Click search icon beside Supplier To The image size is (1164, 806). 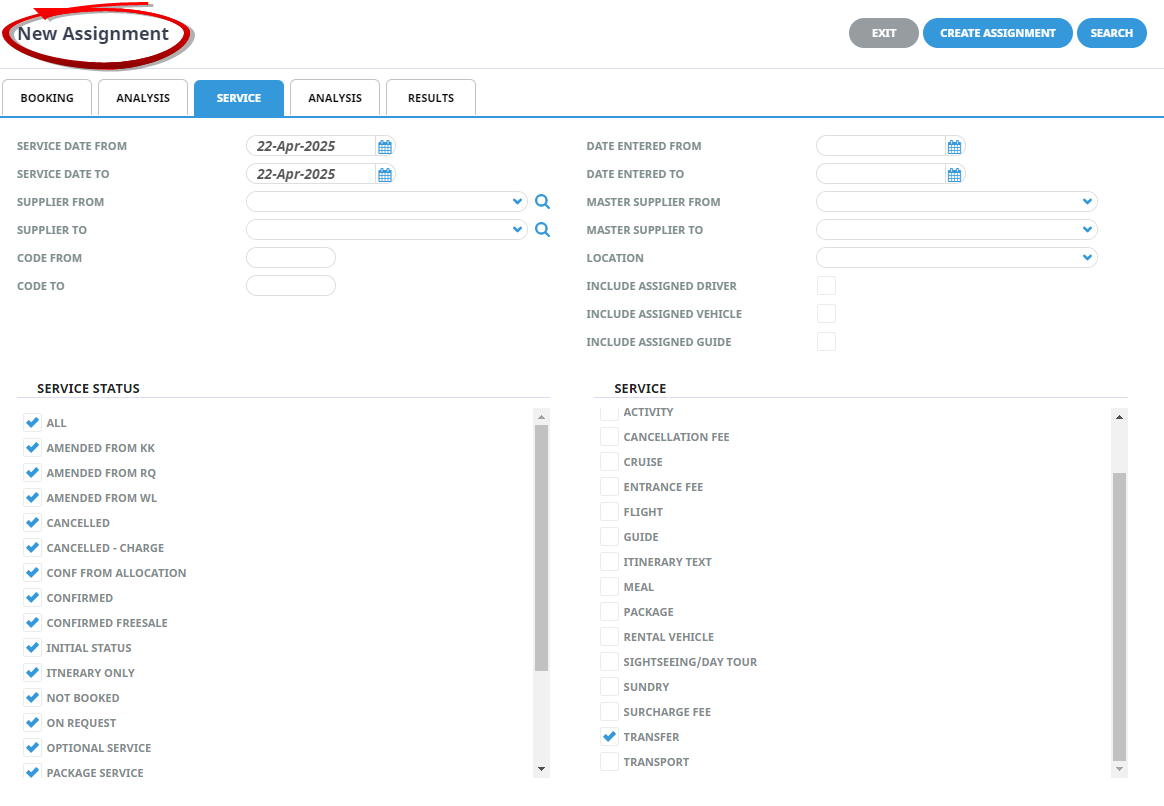(x=542, y=230)
